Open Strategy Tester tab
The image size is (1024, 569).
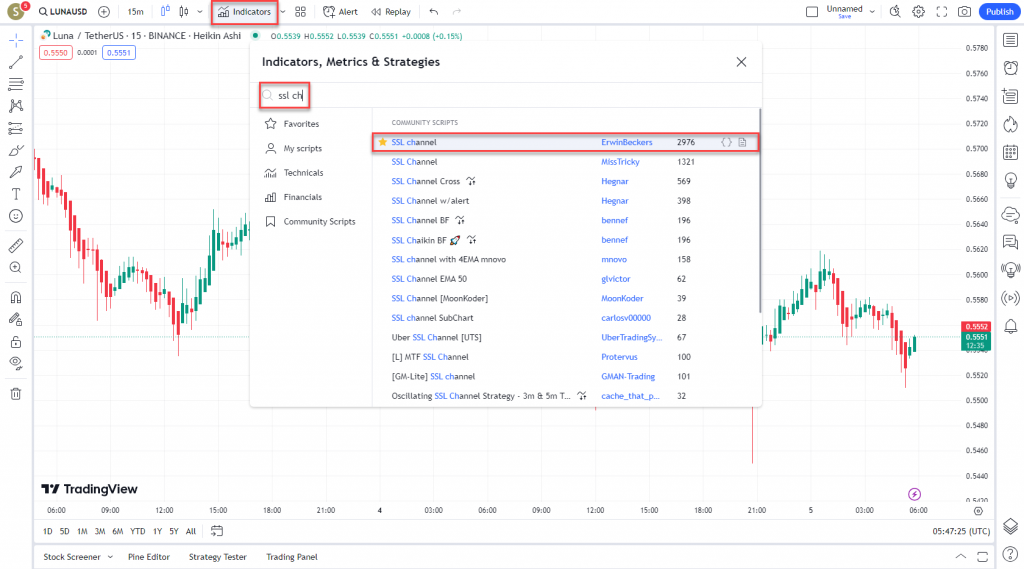coord(217,557)
